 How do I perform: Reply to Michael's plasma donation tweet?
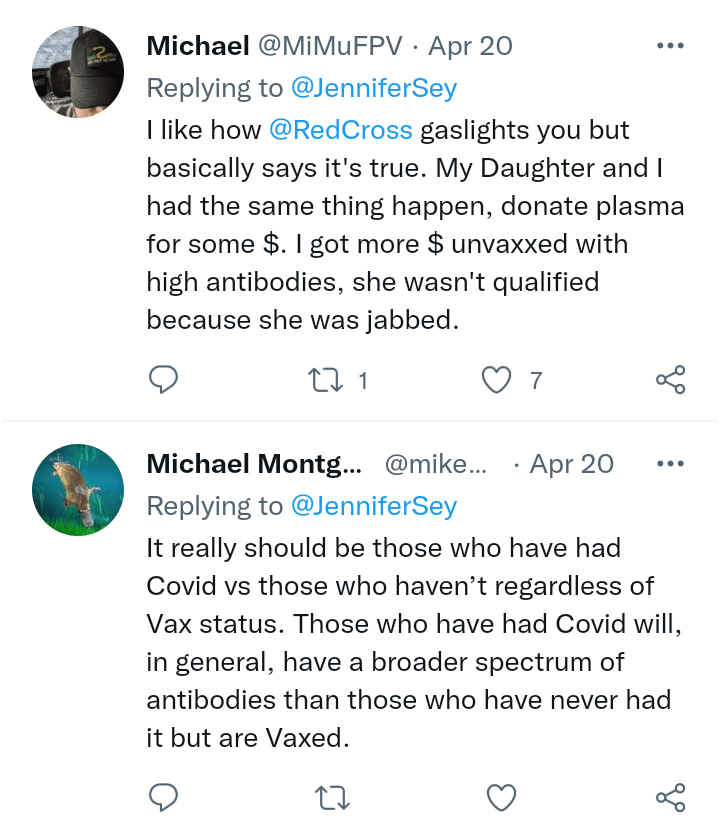coord(163,380)
